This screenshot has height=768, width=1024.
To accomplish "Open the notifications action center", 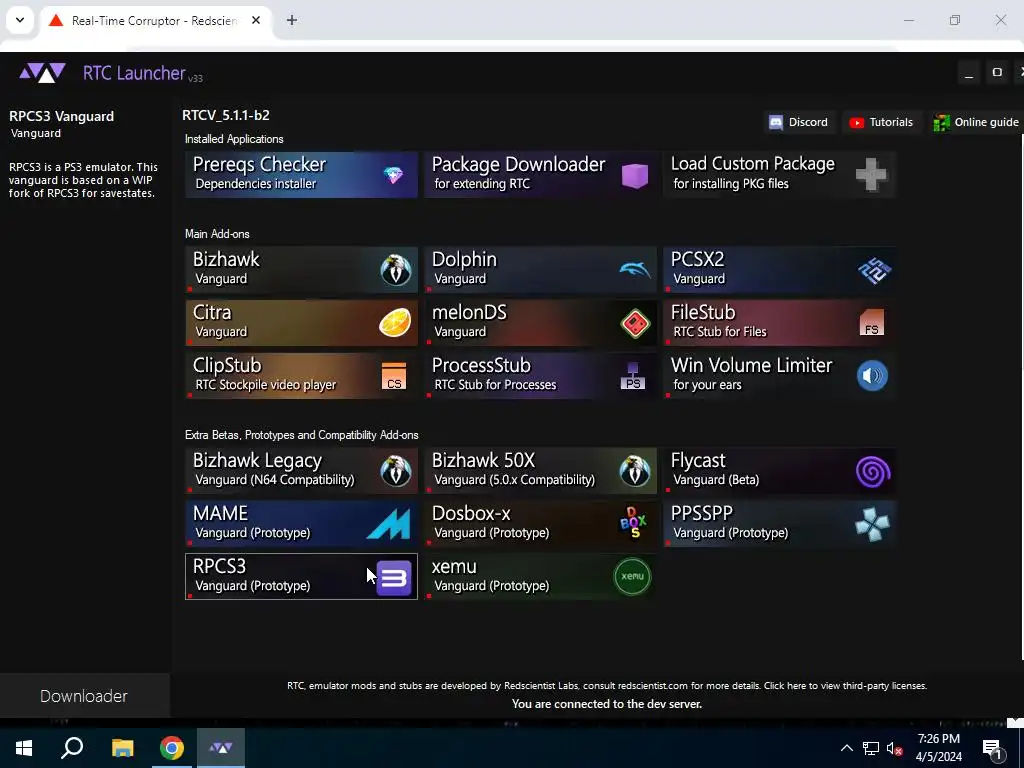I will click(993, 749).
